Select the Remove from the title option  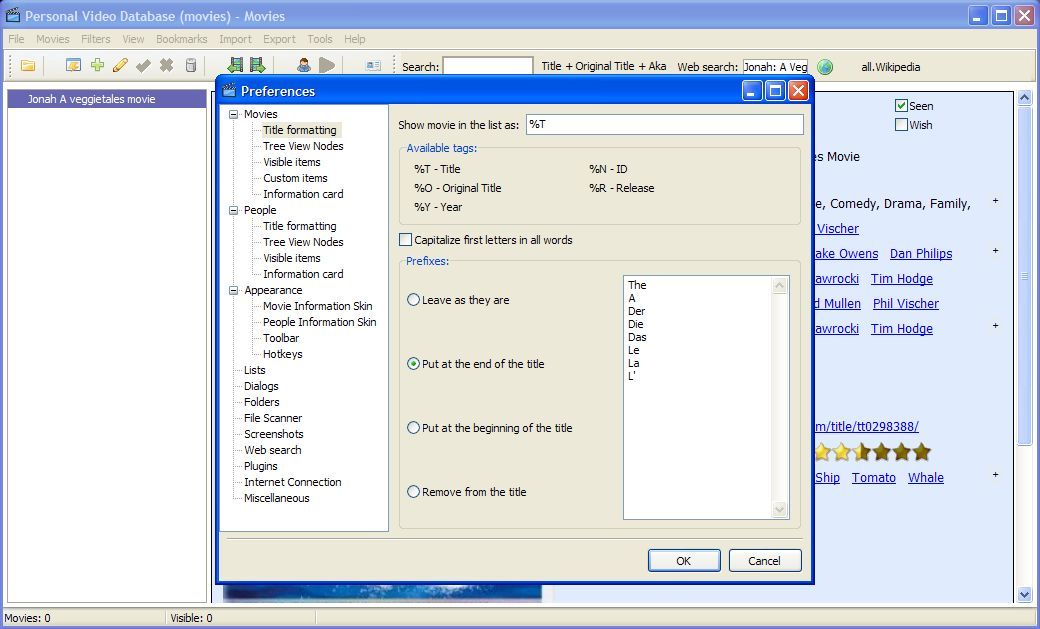[x=414, y=492]
